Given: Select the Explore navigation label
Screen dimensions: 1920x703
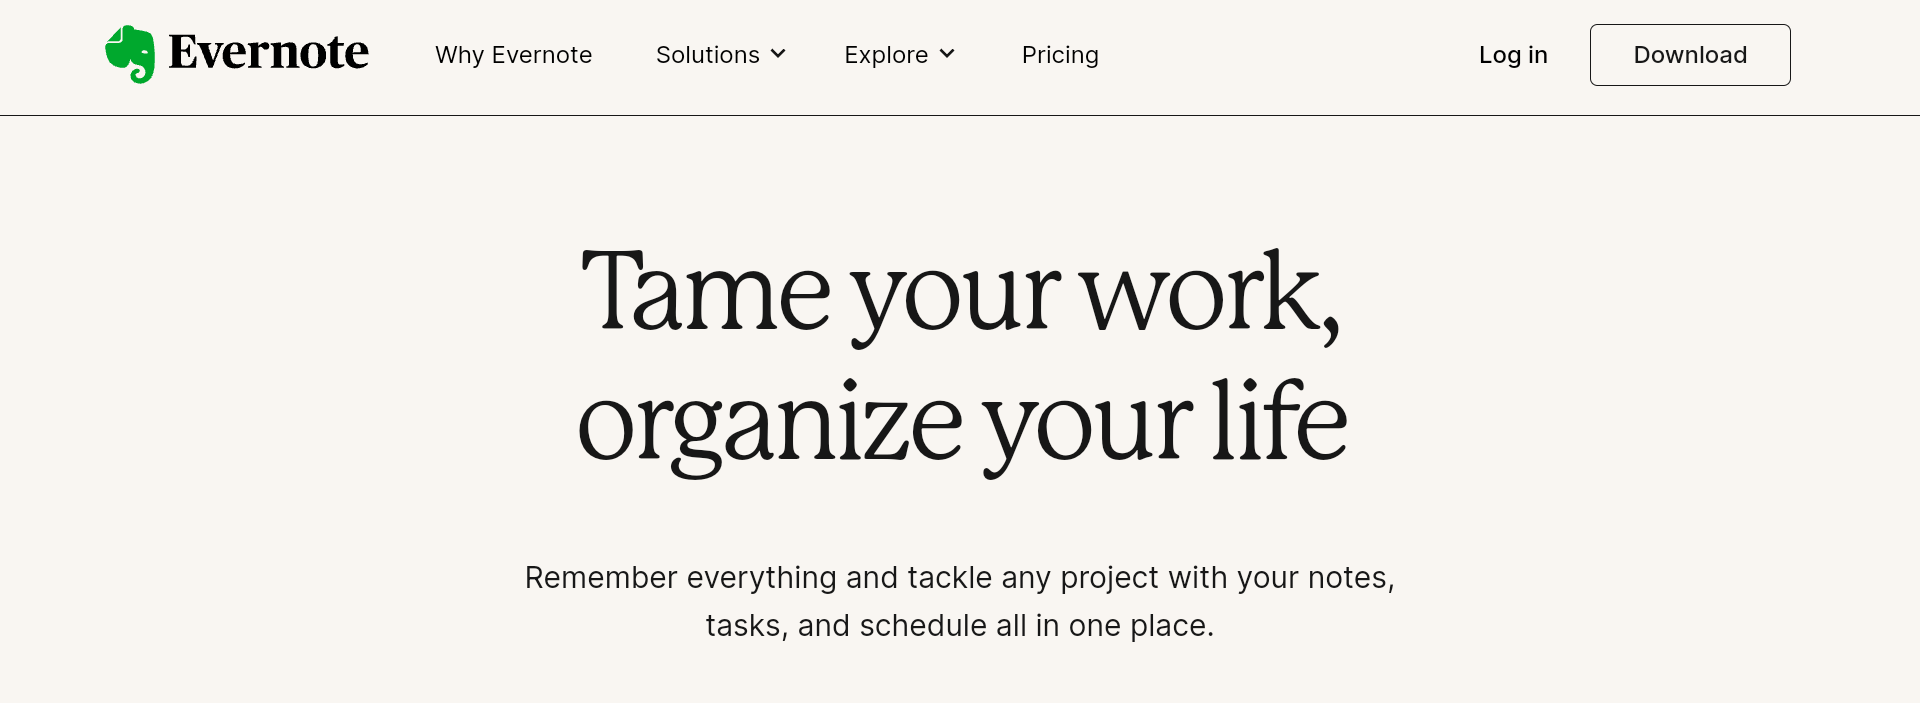Looking at the screenshot, I should pos(886,55).
